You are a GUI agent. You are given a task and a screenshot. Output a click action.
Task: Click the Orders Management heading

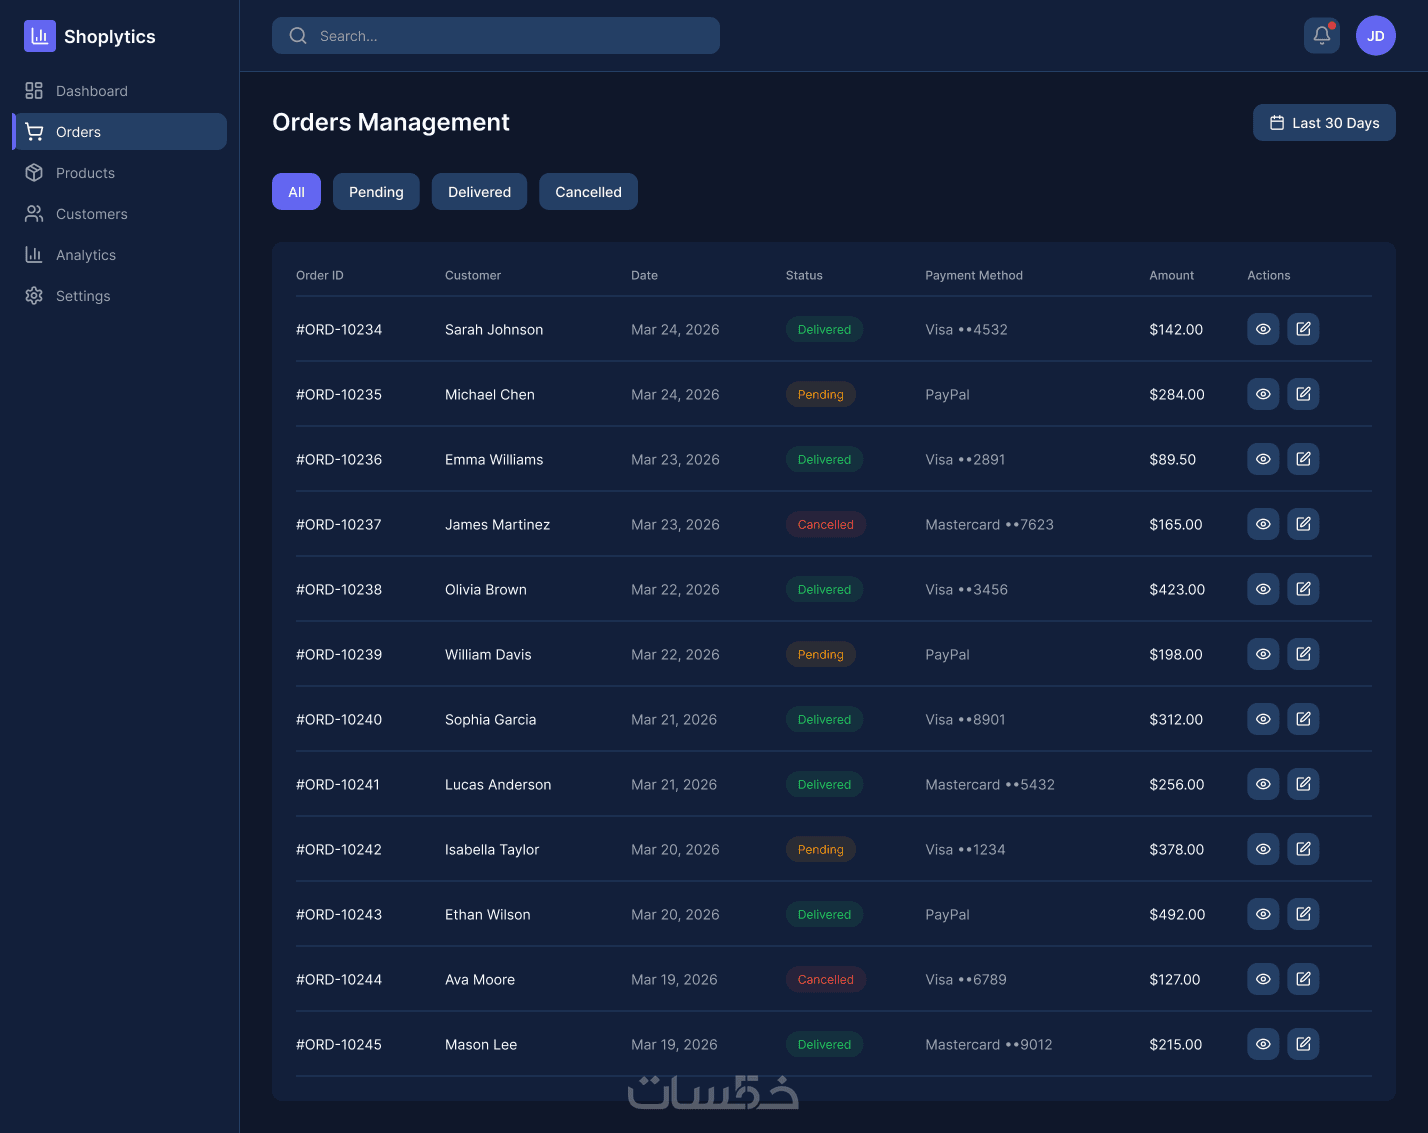(x=391, y=122)
